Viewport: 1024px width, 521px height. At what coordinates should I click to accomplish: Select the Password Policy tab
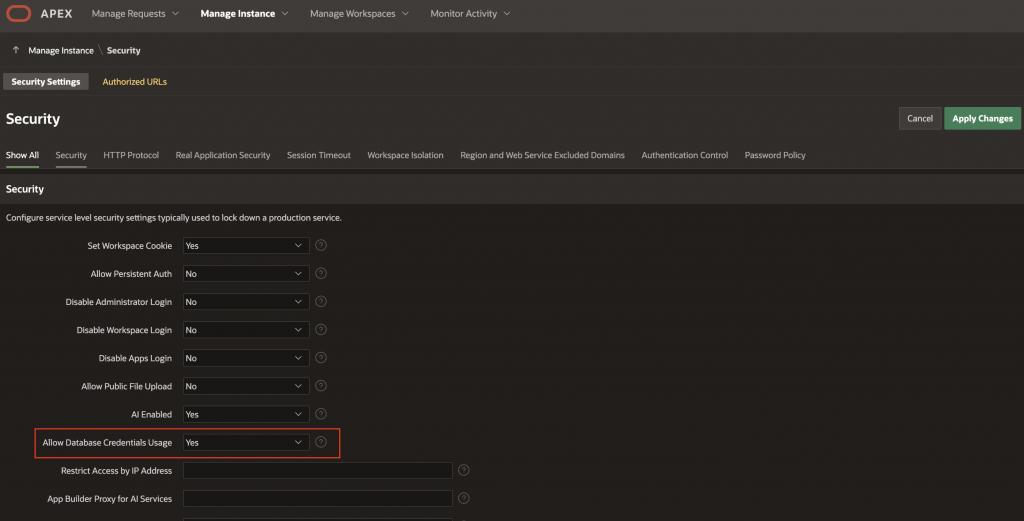point(775,155)
